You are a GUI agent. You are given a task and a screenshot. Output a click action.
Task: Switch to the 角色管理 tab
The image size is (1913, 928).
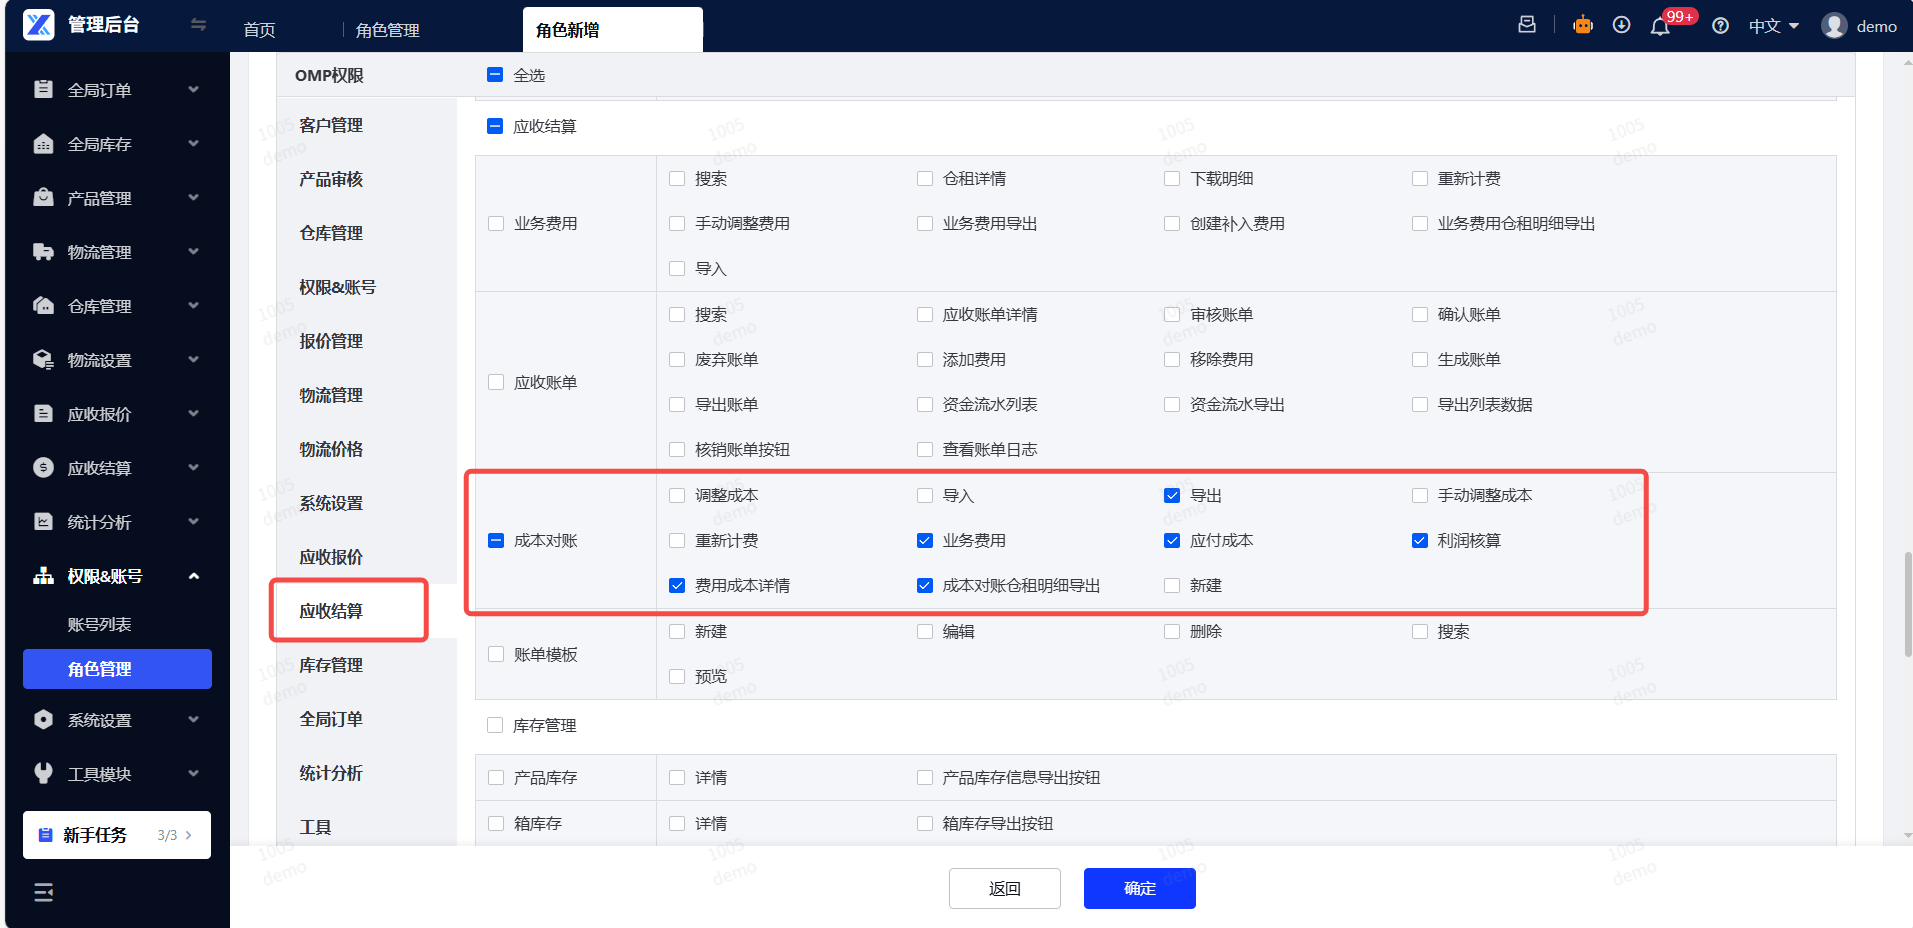[x=388, y=30]
